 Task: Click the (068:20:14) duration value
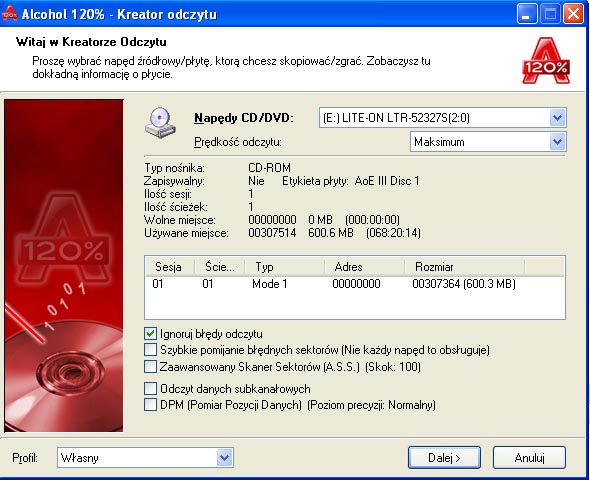click(393, 233)
